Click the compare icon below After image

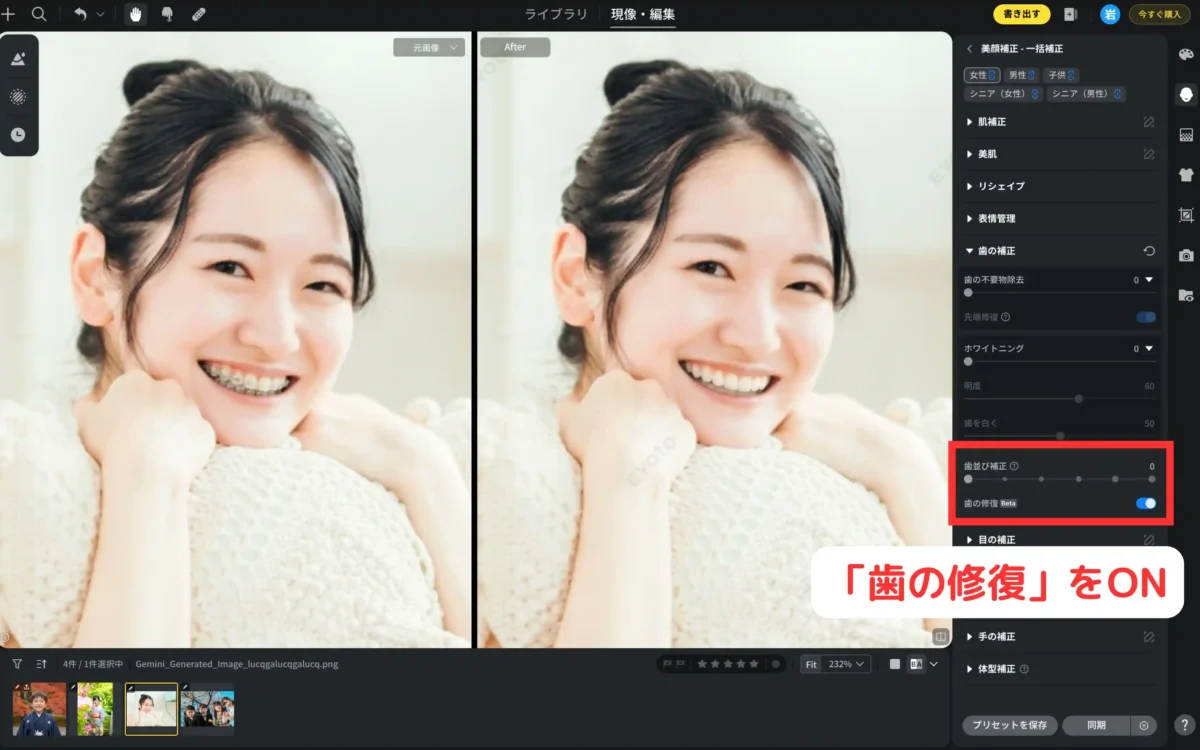(940, 636)
